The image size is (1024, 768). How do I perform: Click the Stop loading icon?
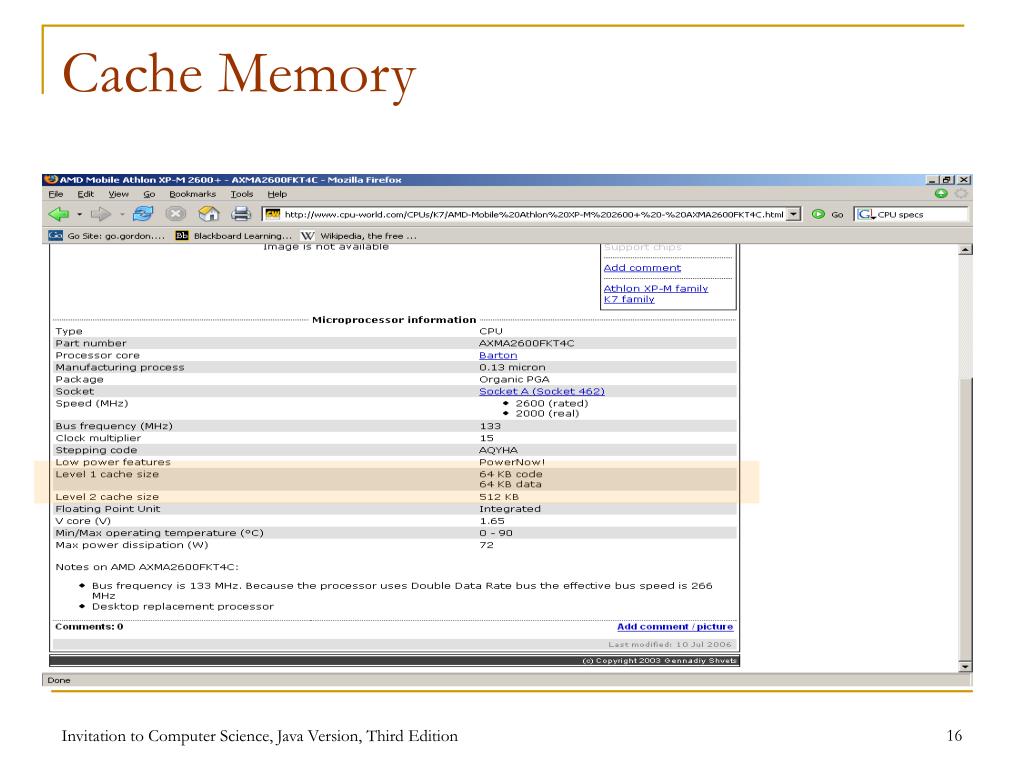tap(175, 214)
